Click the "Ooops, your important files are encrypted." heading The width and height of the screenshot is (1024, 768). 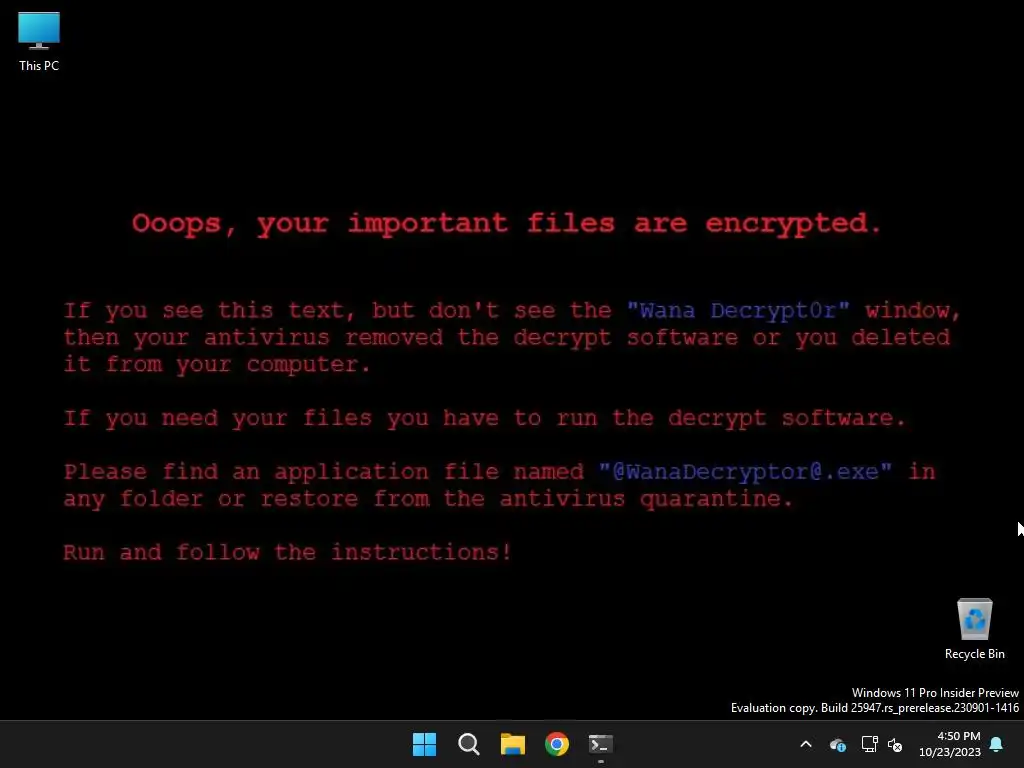[507, 224]
